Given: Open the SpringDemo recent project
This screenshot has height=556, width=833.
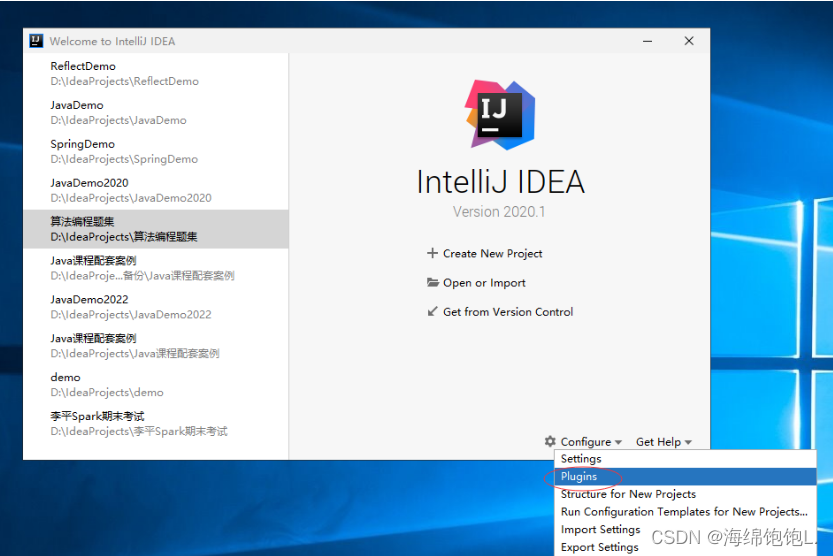Looking at the screenshot, I should pos(156,151).
